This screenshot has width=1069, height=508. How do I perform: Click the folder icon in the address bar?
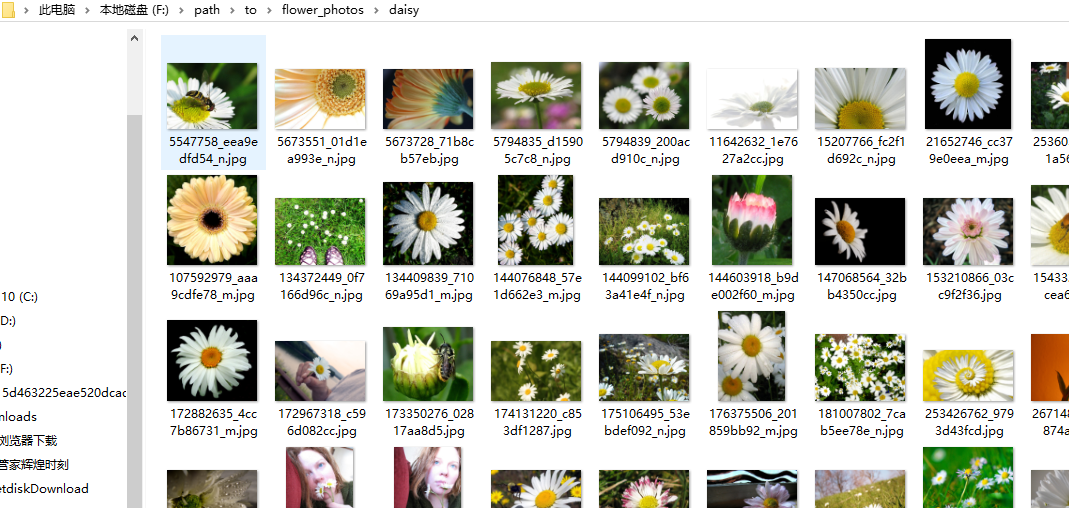8,10
